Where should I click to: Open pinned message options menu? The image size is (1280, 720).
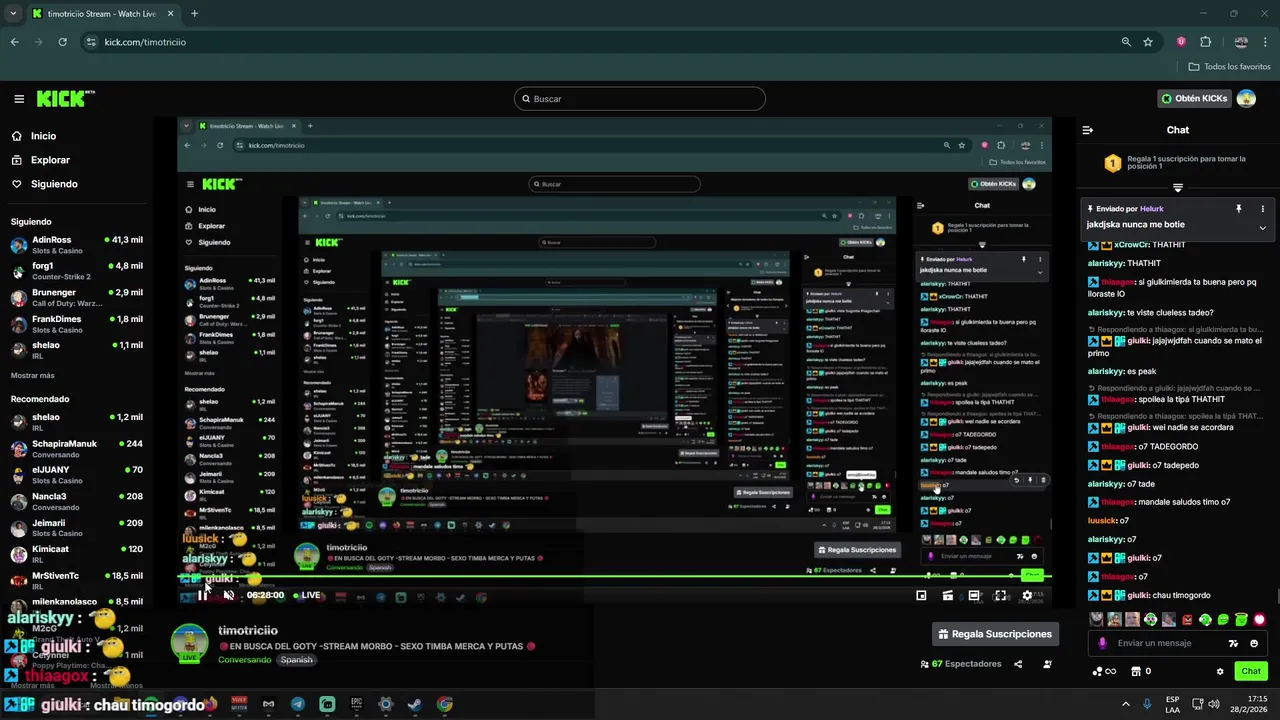1262,209
